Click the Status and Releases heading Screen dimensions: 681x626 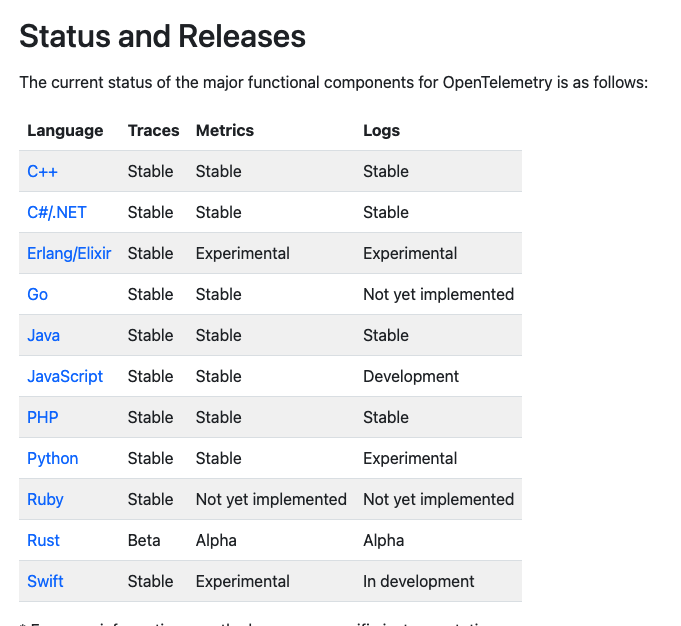pos(162,37)
